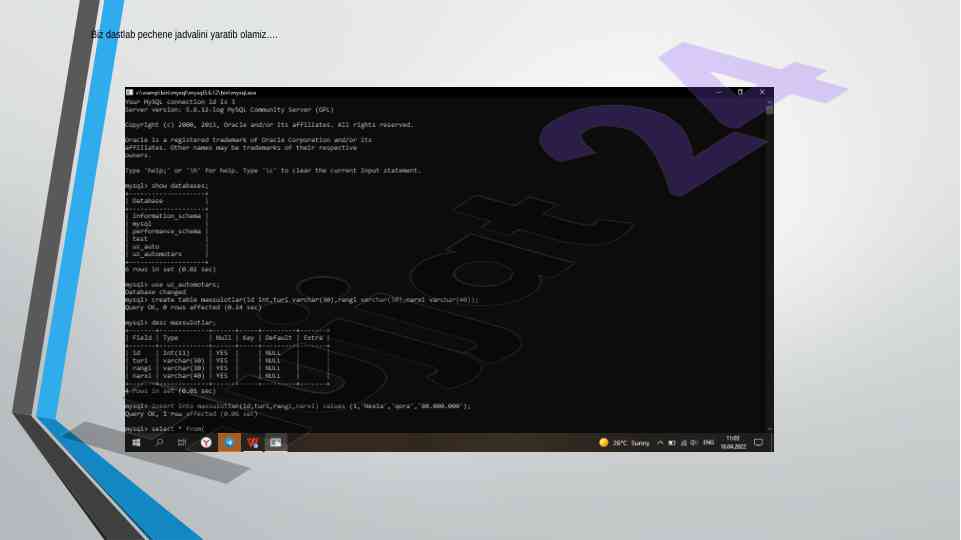Screen dimensions: 961x540
Task: Open the clock and date flyout
Action: (x=733, y=442)
